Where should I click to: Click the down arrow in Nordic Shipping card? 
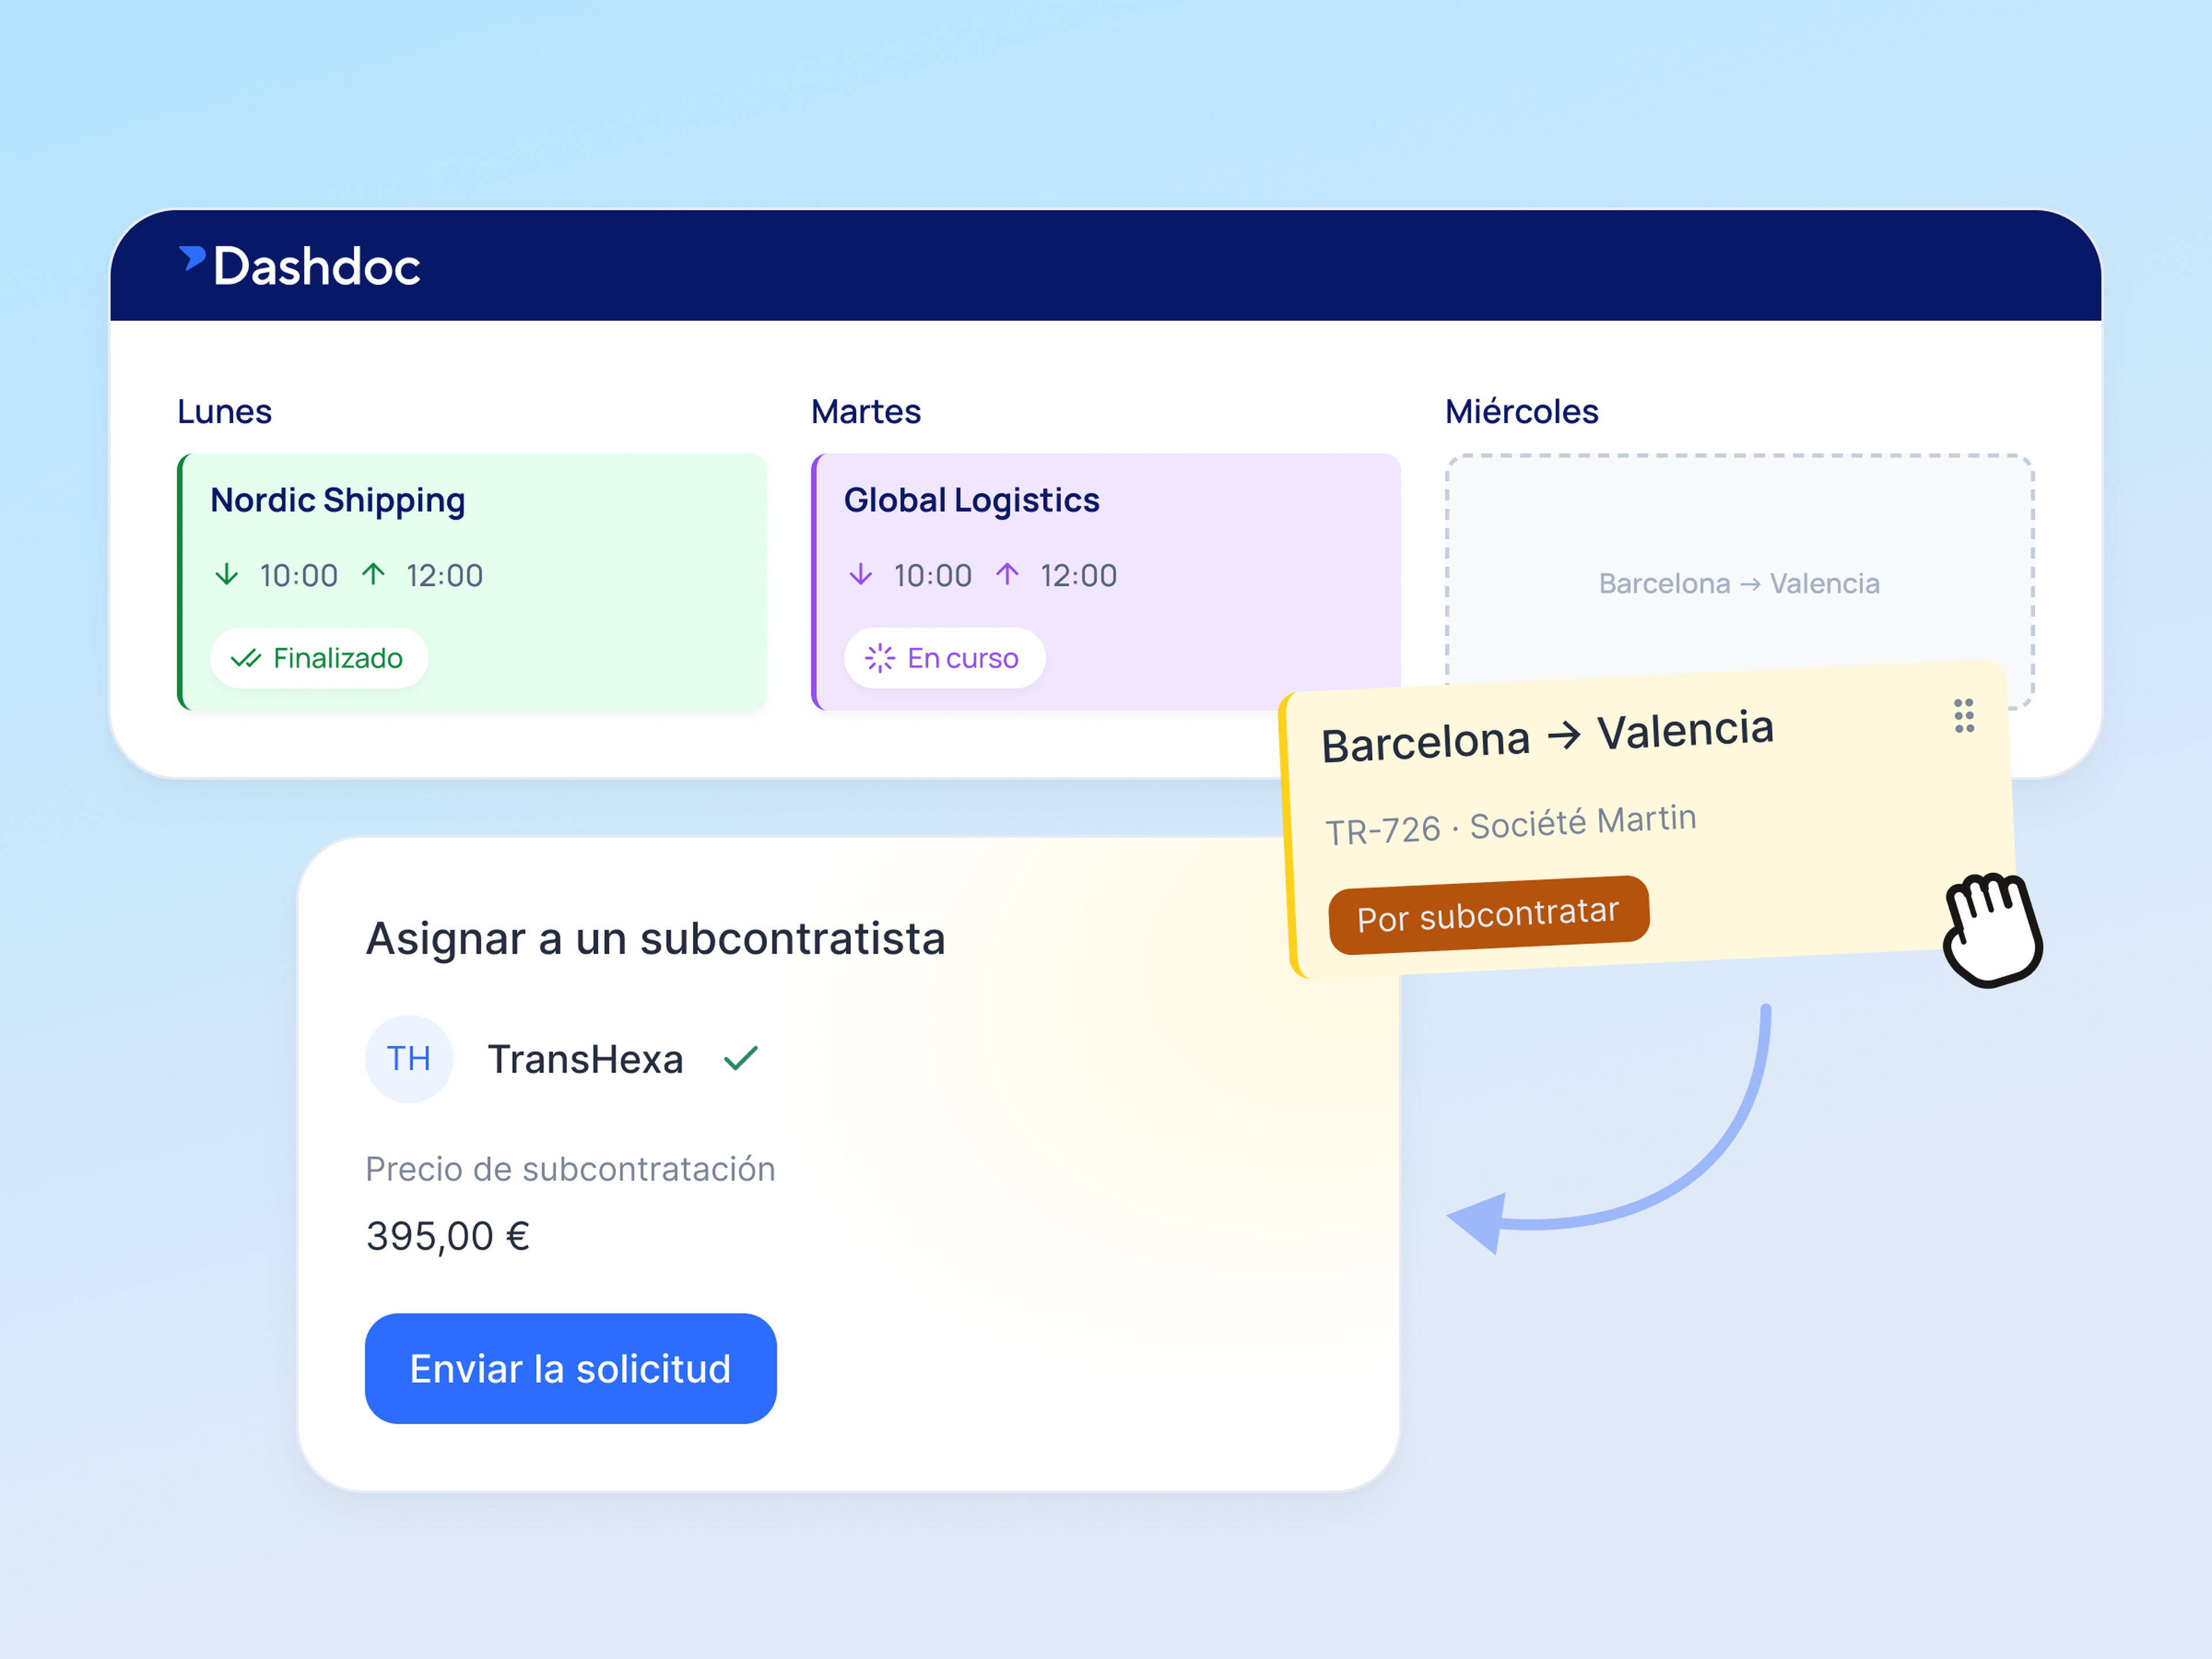click(x=227, y=574)
